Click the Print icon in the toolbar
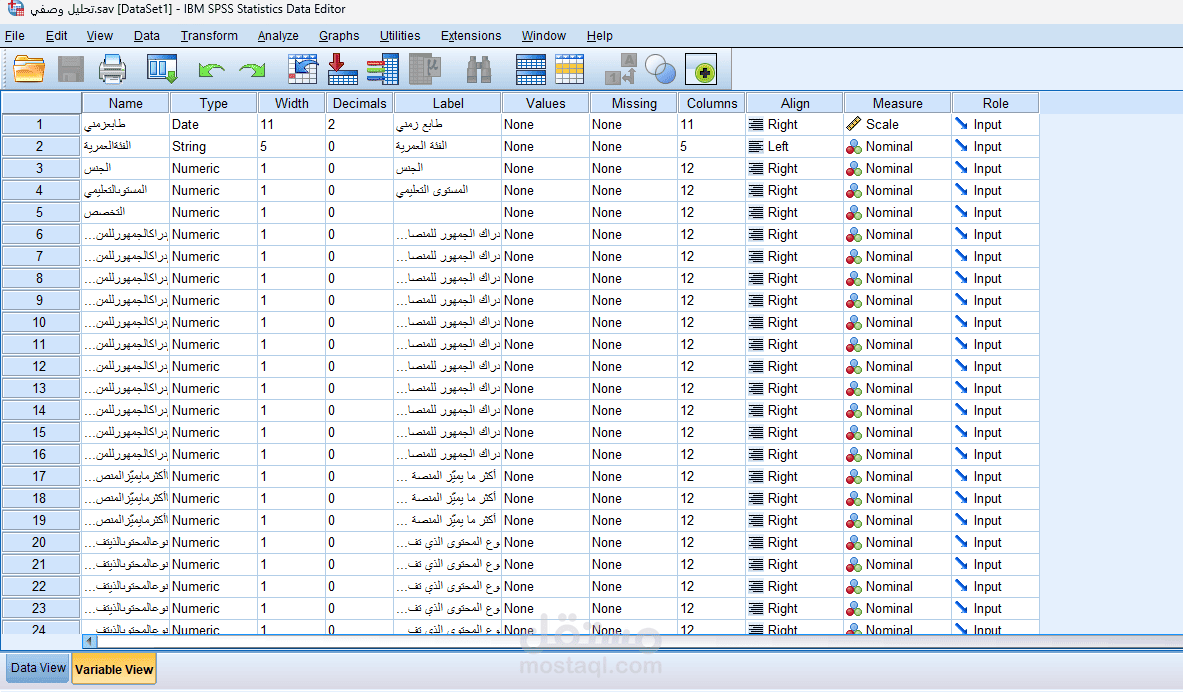 (x=112, y=69)
